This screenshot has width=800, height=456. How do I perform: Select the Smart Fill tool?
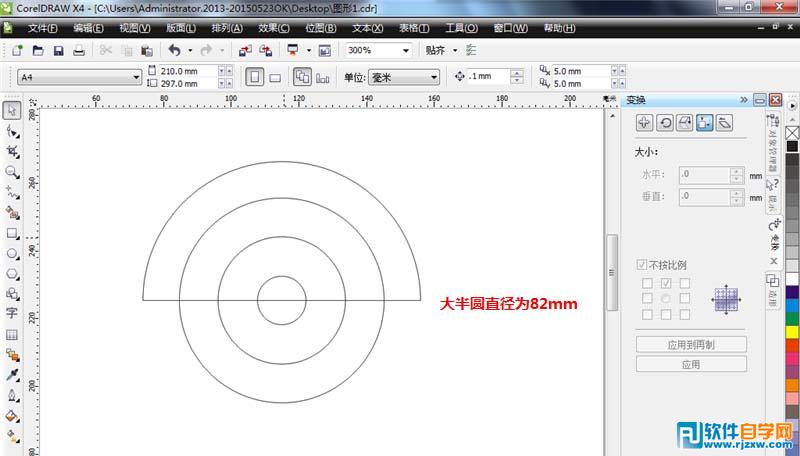coord(12,213)
